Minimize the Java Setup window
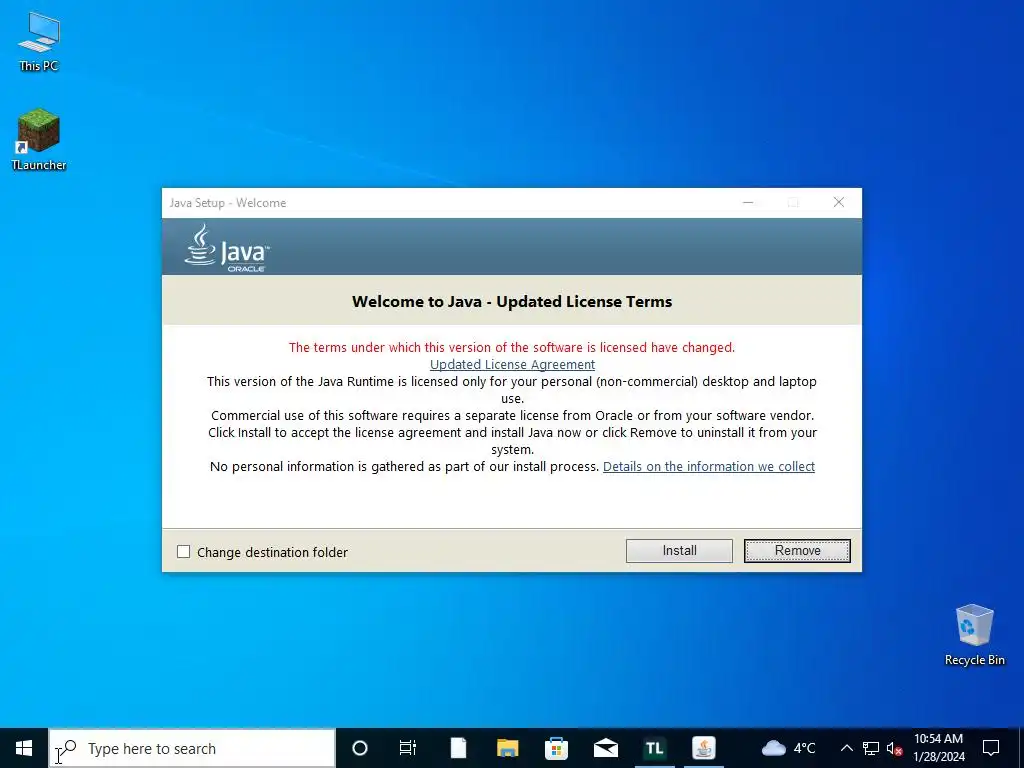Viewport: 1024px width, 768px height. [748, 202]
